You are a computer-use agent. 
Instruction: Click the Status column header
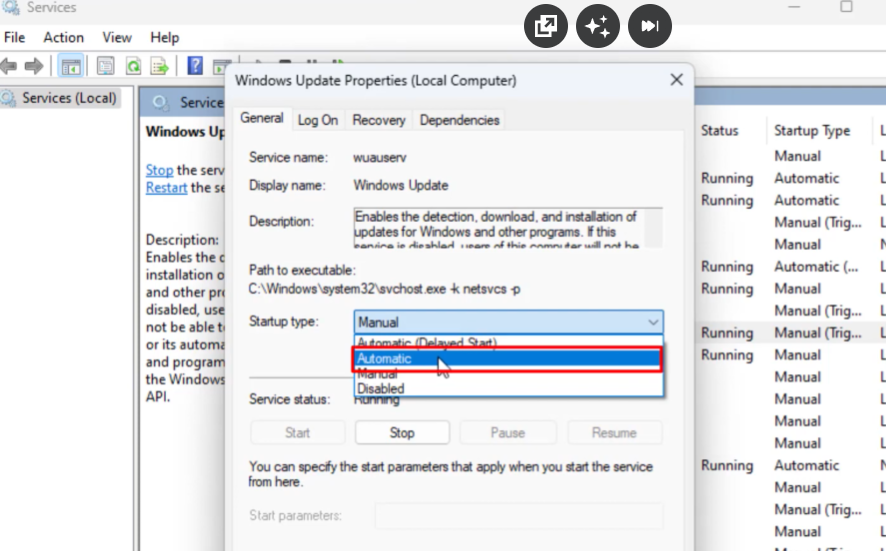point(720,131)
